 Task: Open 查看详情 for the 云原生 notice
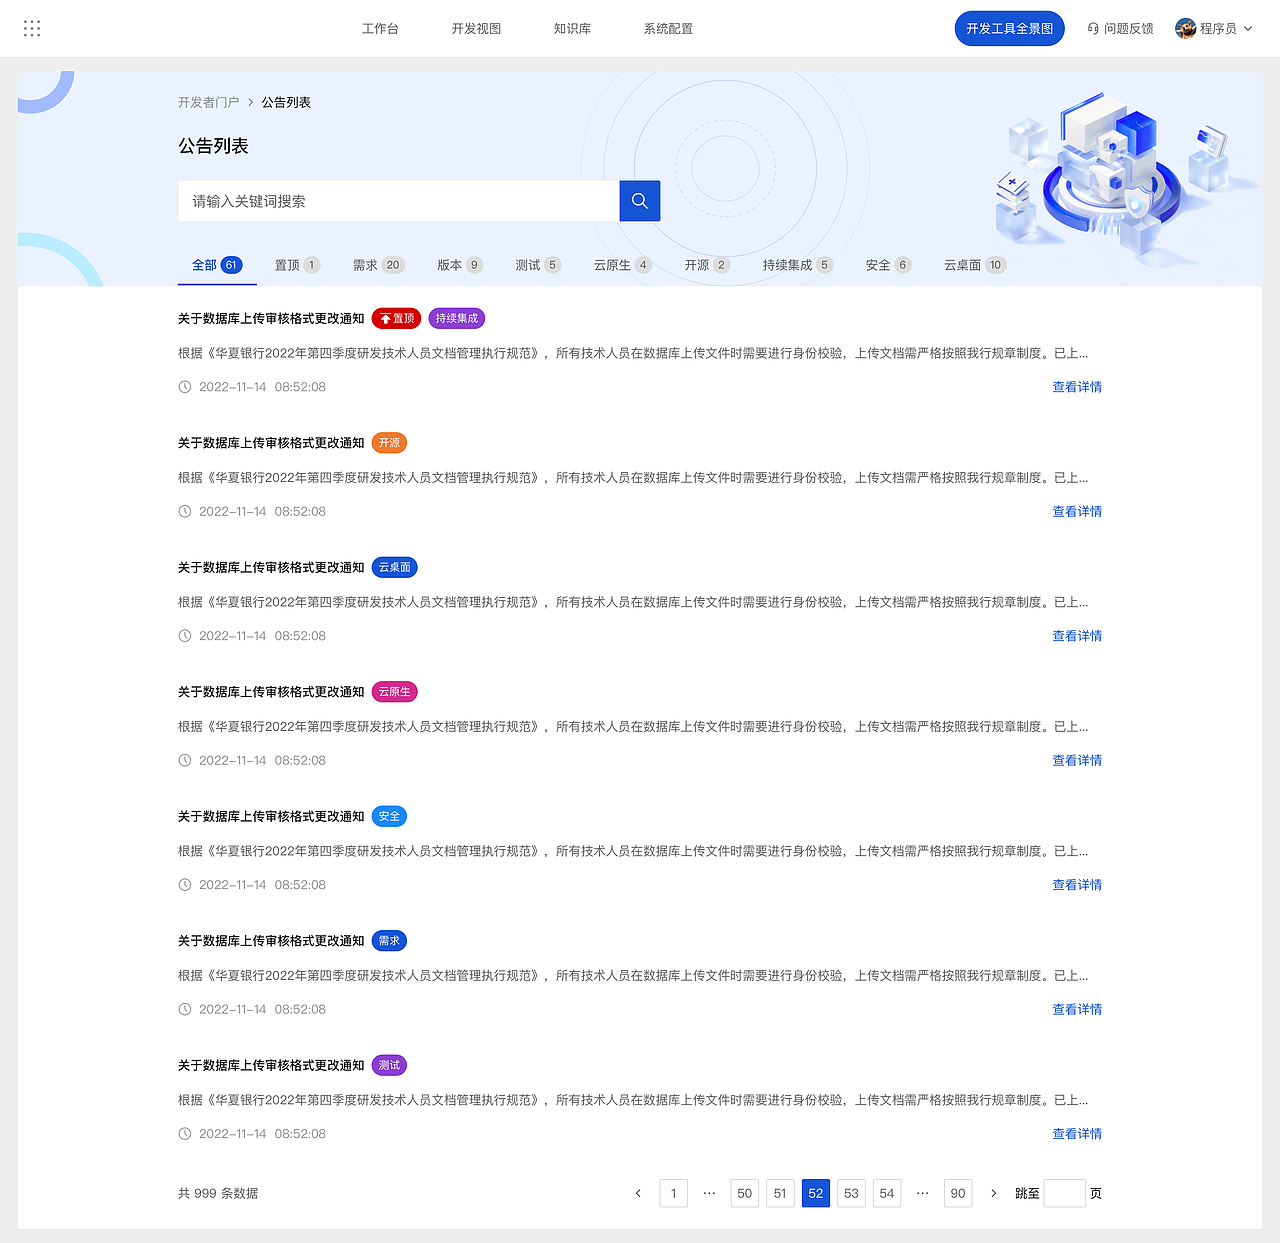point(1077,761)
